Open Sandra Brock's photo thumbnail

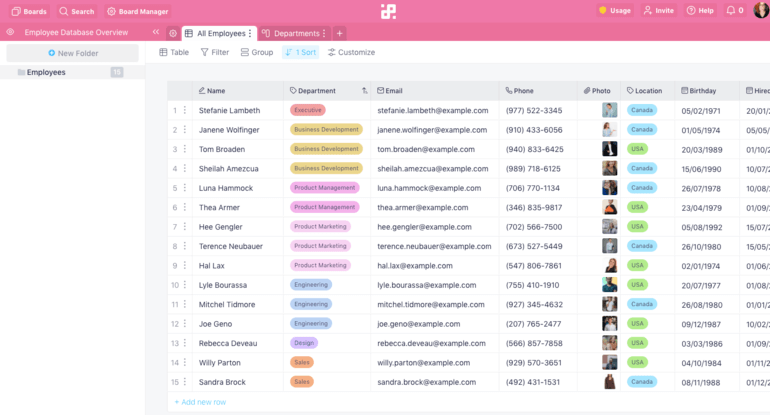[609, 382]
